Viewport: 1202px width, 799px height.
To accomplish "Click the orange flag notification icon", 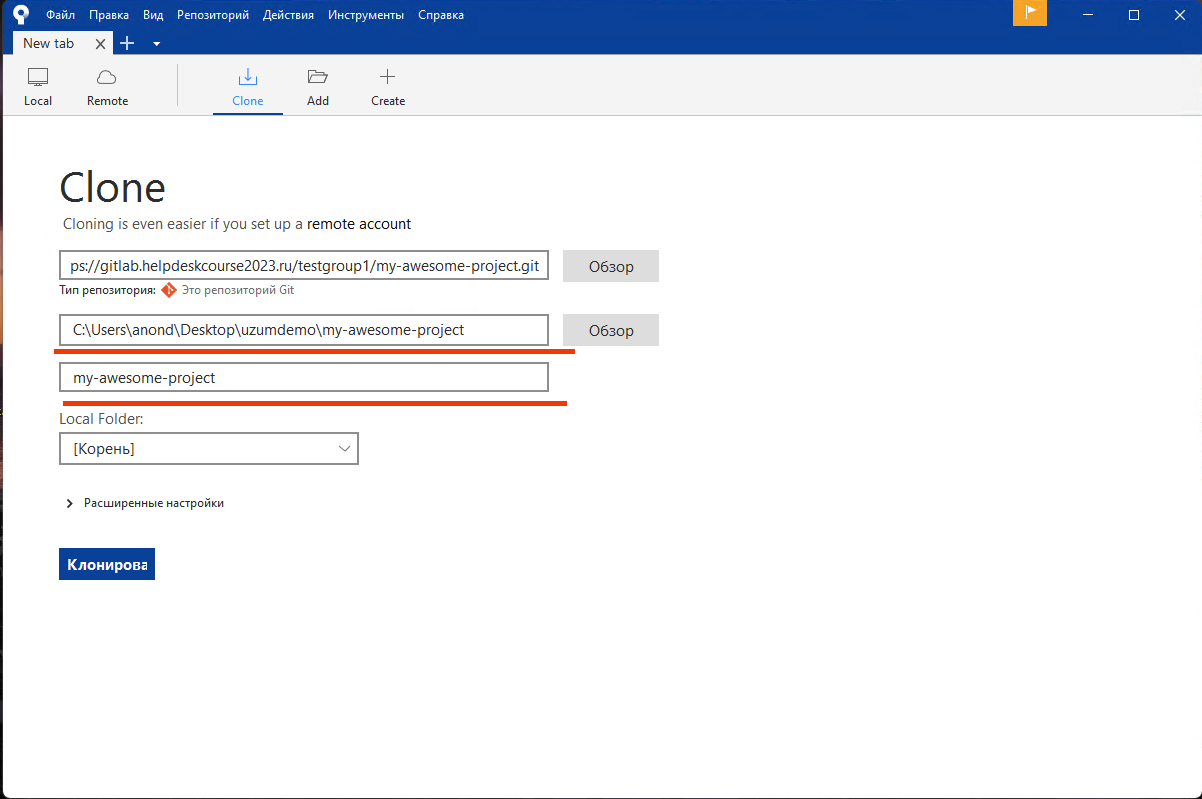I will click(1029, 14).
